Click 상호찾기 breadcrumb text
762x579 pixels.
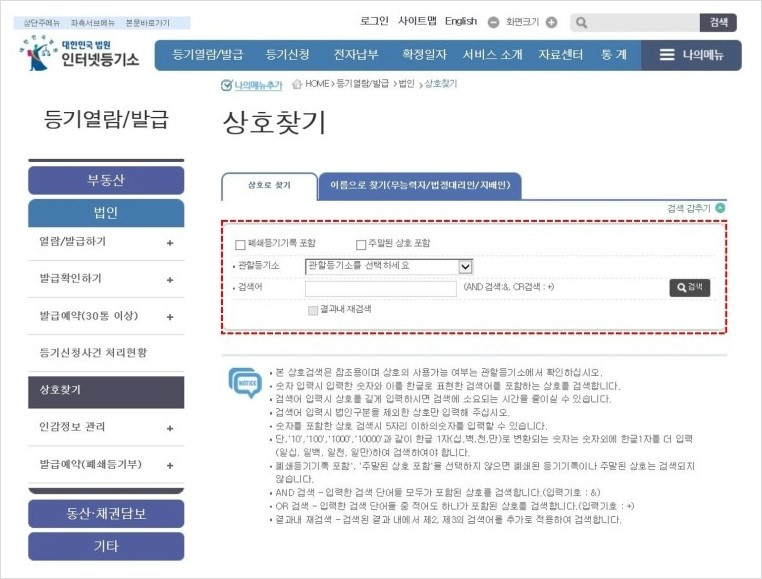[x=441, y=84]
